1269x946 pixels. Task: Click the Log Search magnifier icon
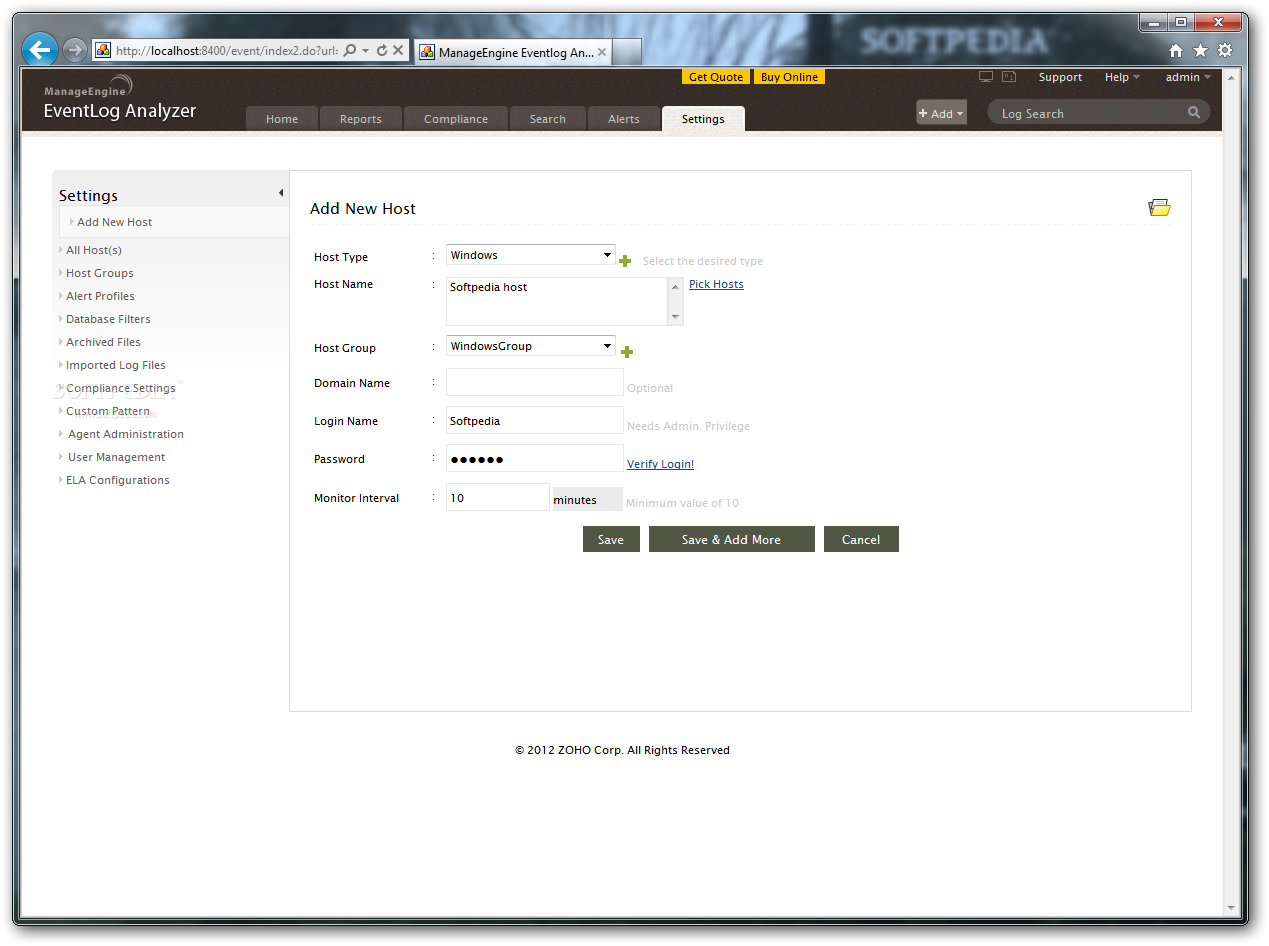tap(1194, 113)
